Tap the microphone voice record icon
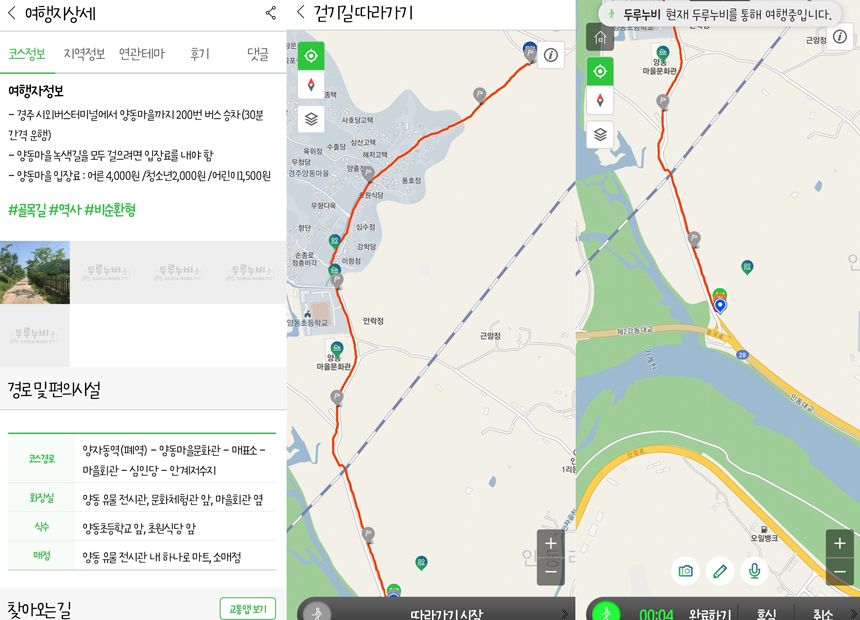Image resolution: width=860 pixels, height=620 pixels. pyautogui.click(x=754, y=571)
